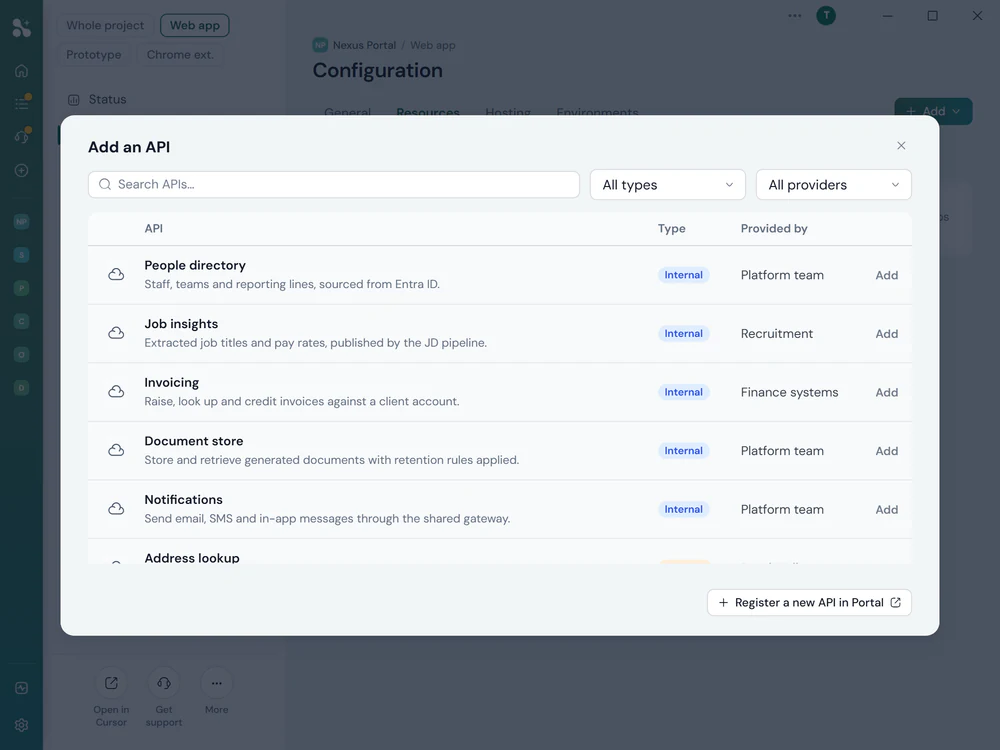Add the Notifications API
The width and height of the screenshot is (1000, 750).
point(886,510)
